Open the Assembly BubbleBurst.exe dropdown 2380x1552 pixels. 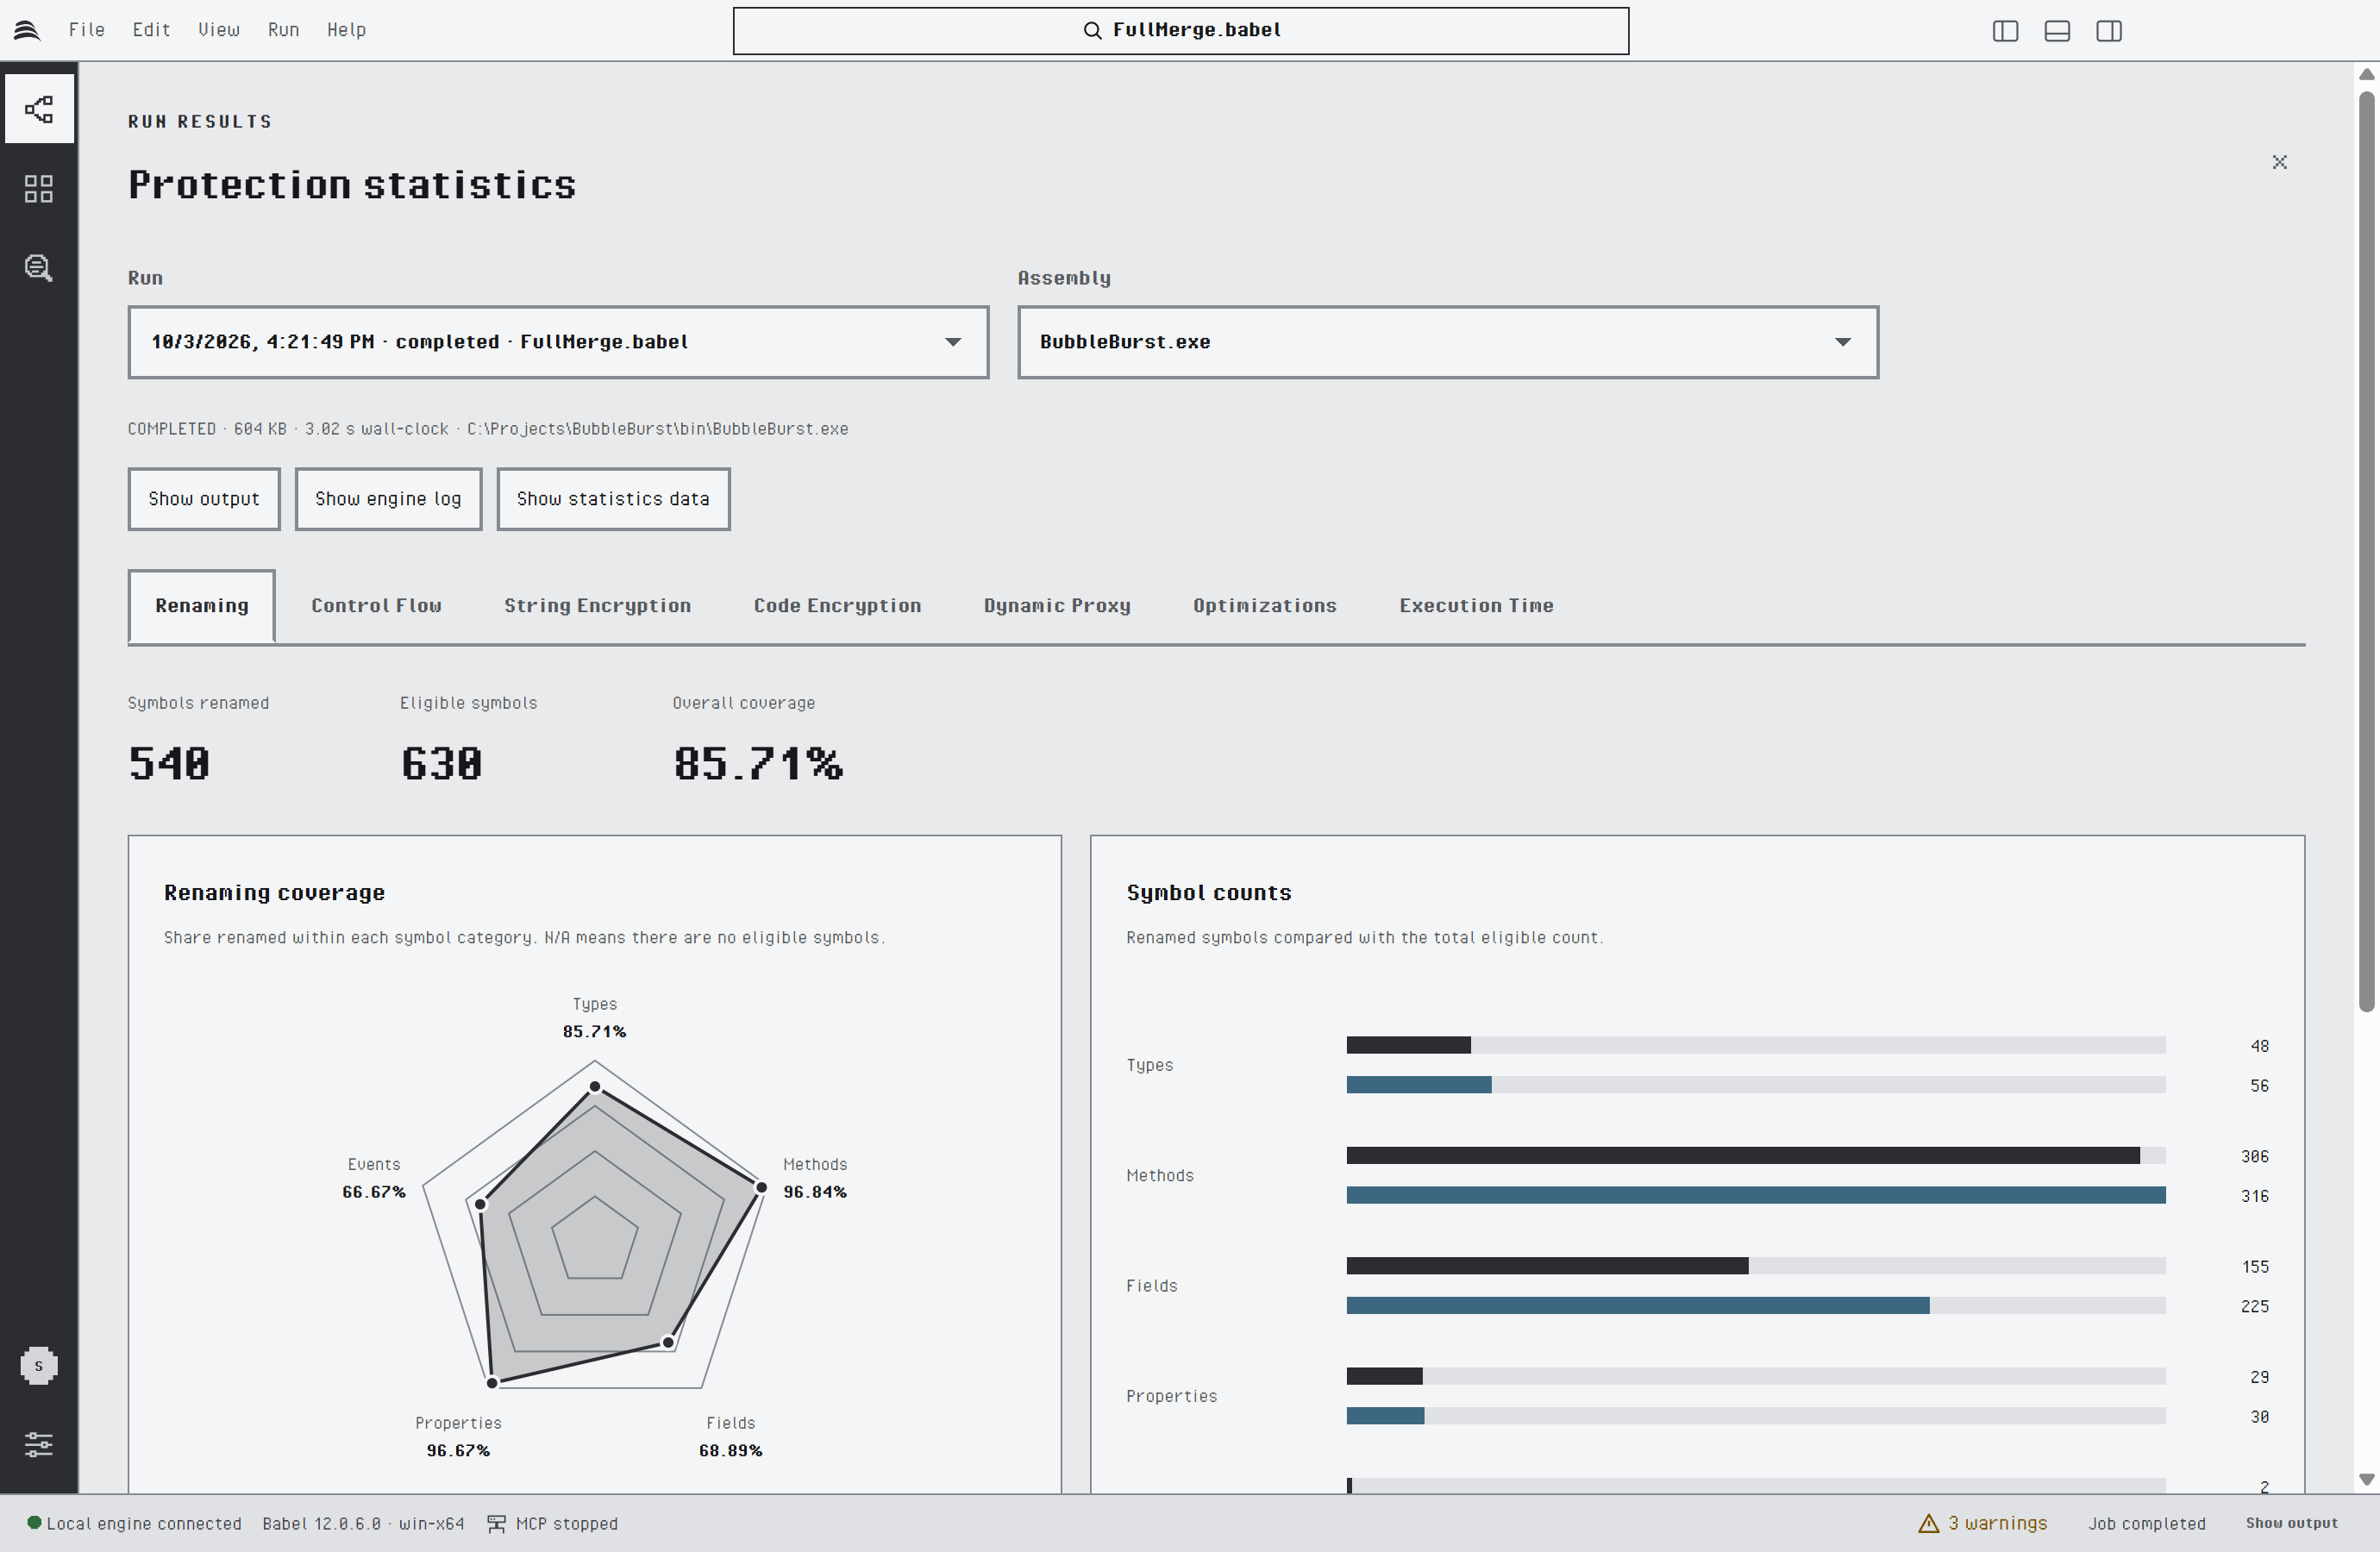(1447, 342)
